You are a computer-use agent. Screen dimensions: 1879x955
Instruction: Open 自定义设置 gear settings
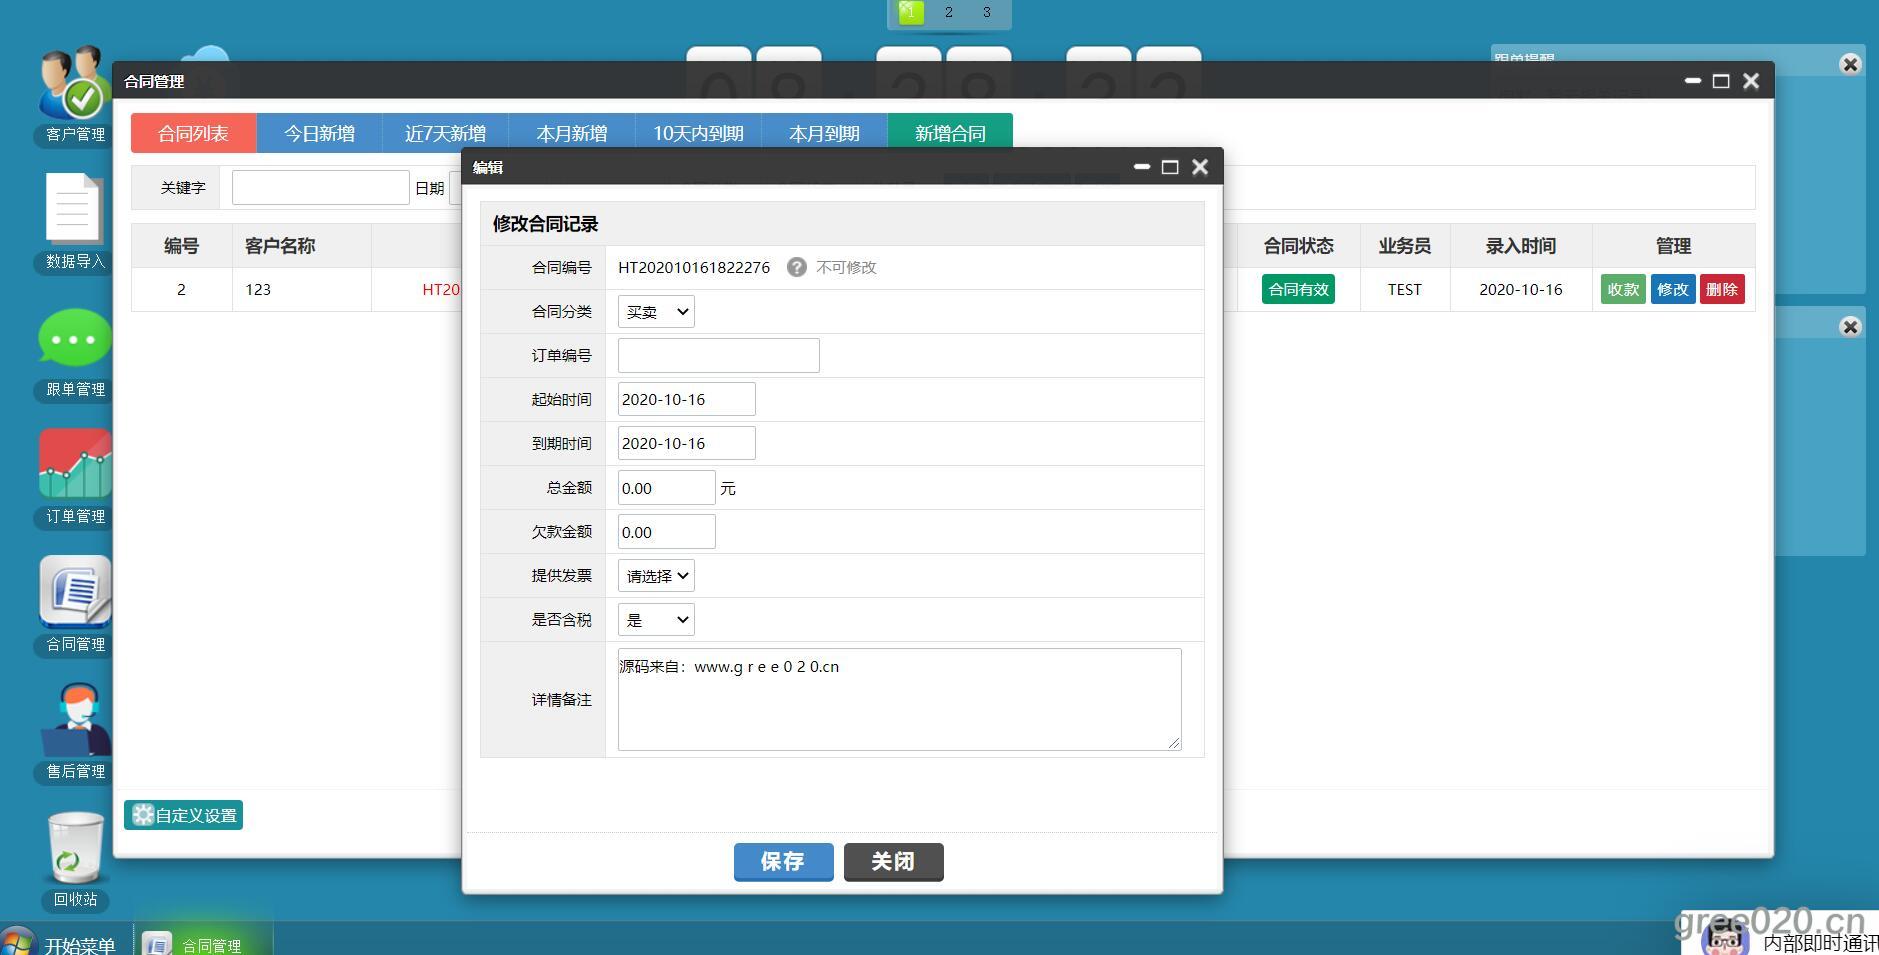click(x=184, y=815)
